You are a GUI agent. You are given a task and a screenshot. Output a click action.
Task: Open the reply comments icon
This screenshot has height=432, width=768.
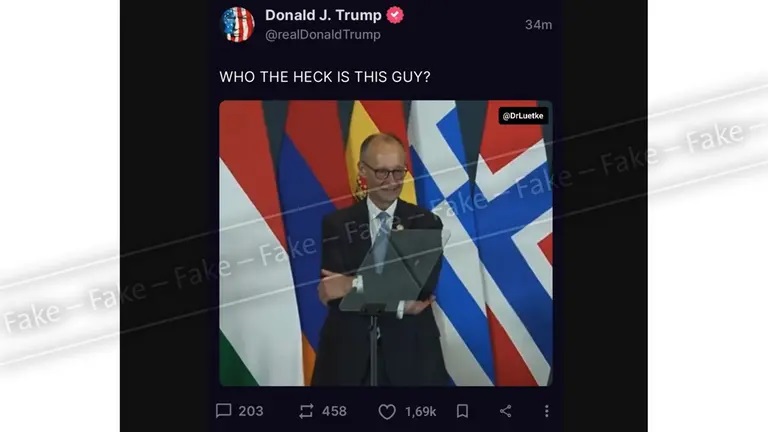coord(223,410)
